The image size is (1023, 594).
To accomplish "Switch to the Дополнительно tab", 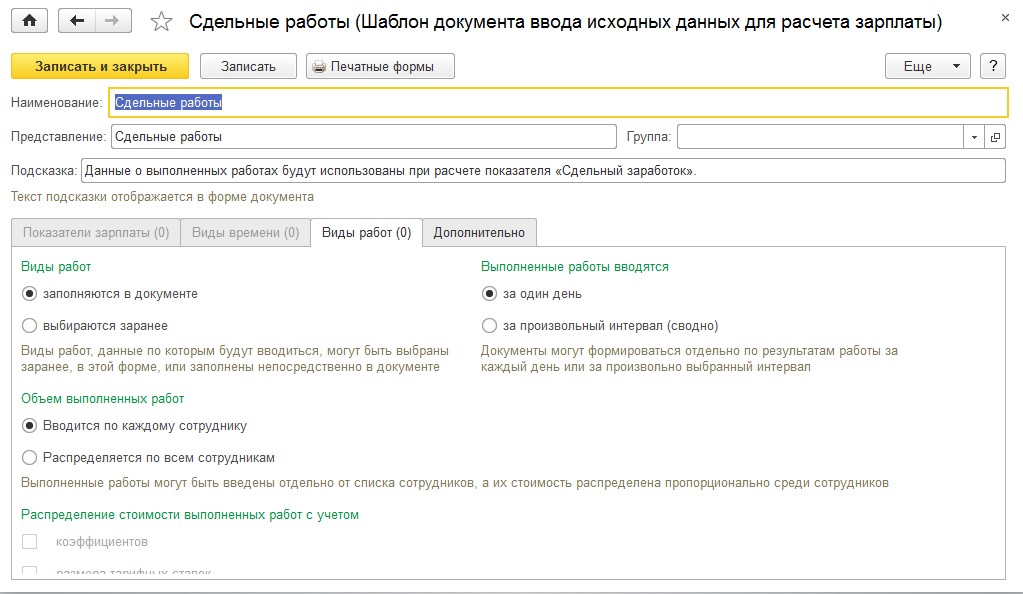I will pos(479,232).
